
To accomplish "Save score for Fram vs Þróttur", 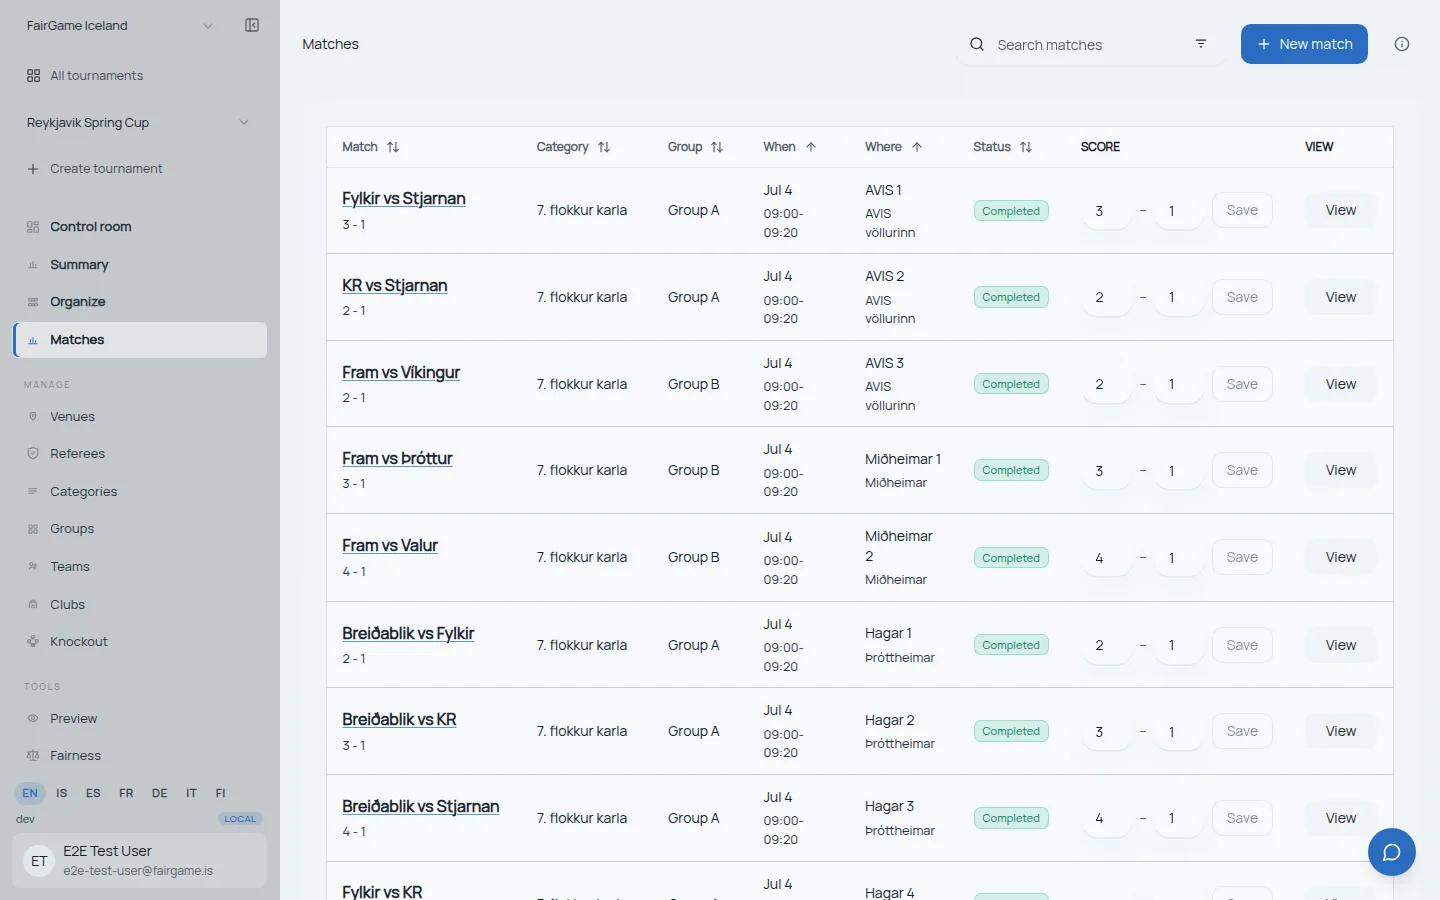I will [1242, 470].
